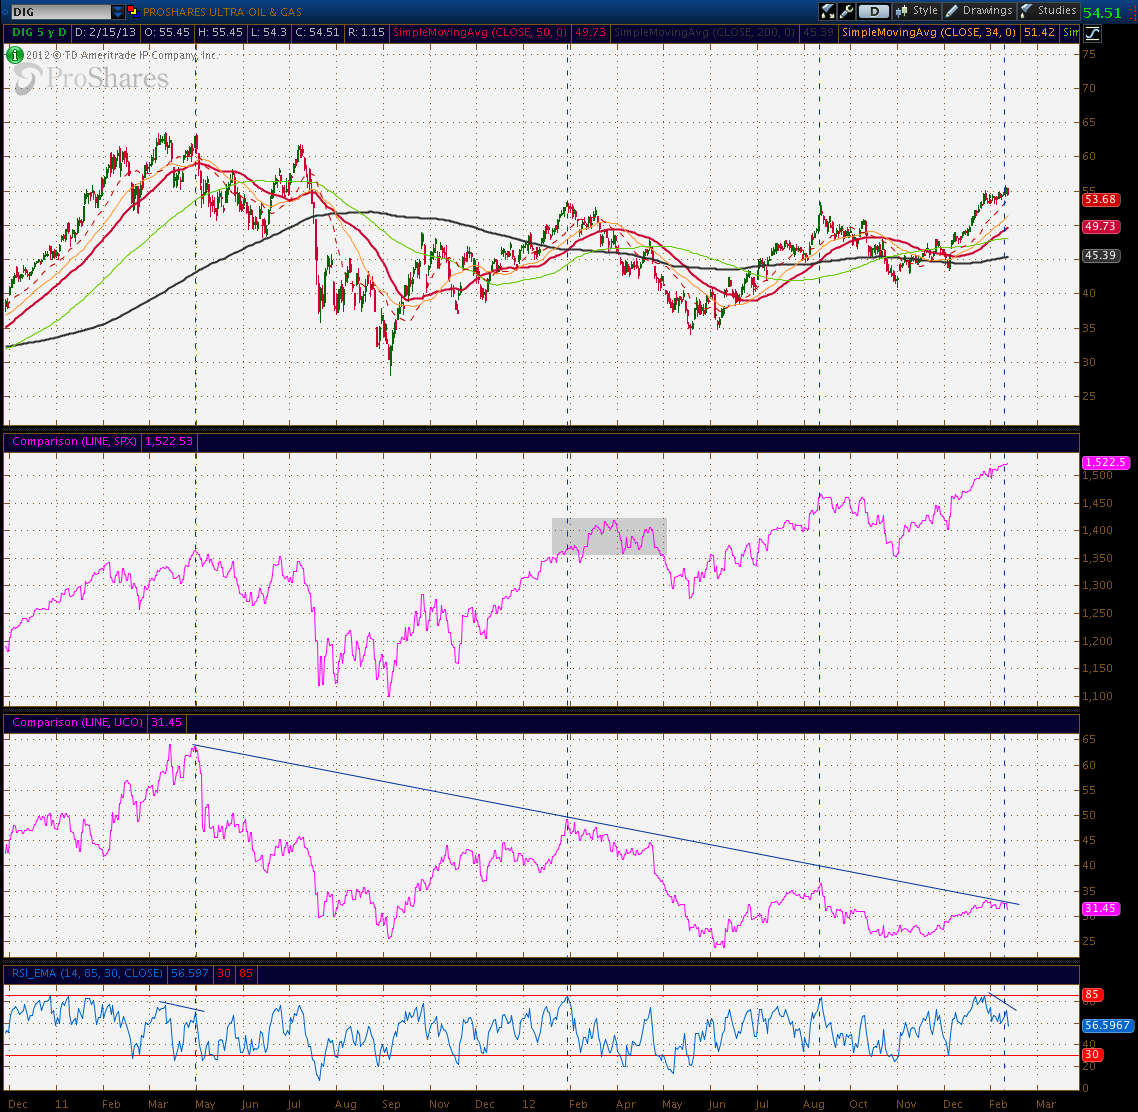Open the symbol dropdown arrow next to DIG
The image size is (1138, 1112).
[x=118, y=12]
